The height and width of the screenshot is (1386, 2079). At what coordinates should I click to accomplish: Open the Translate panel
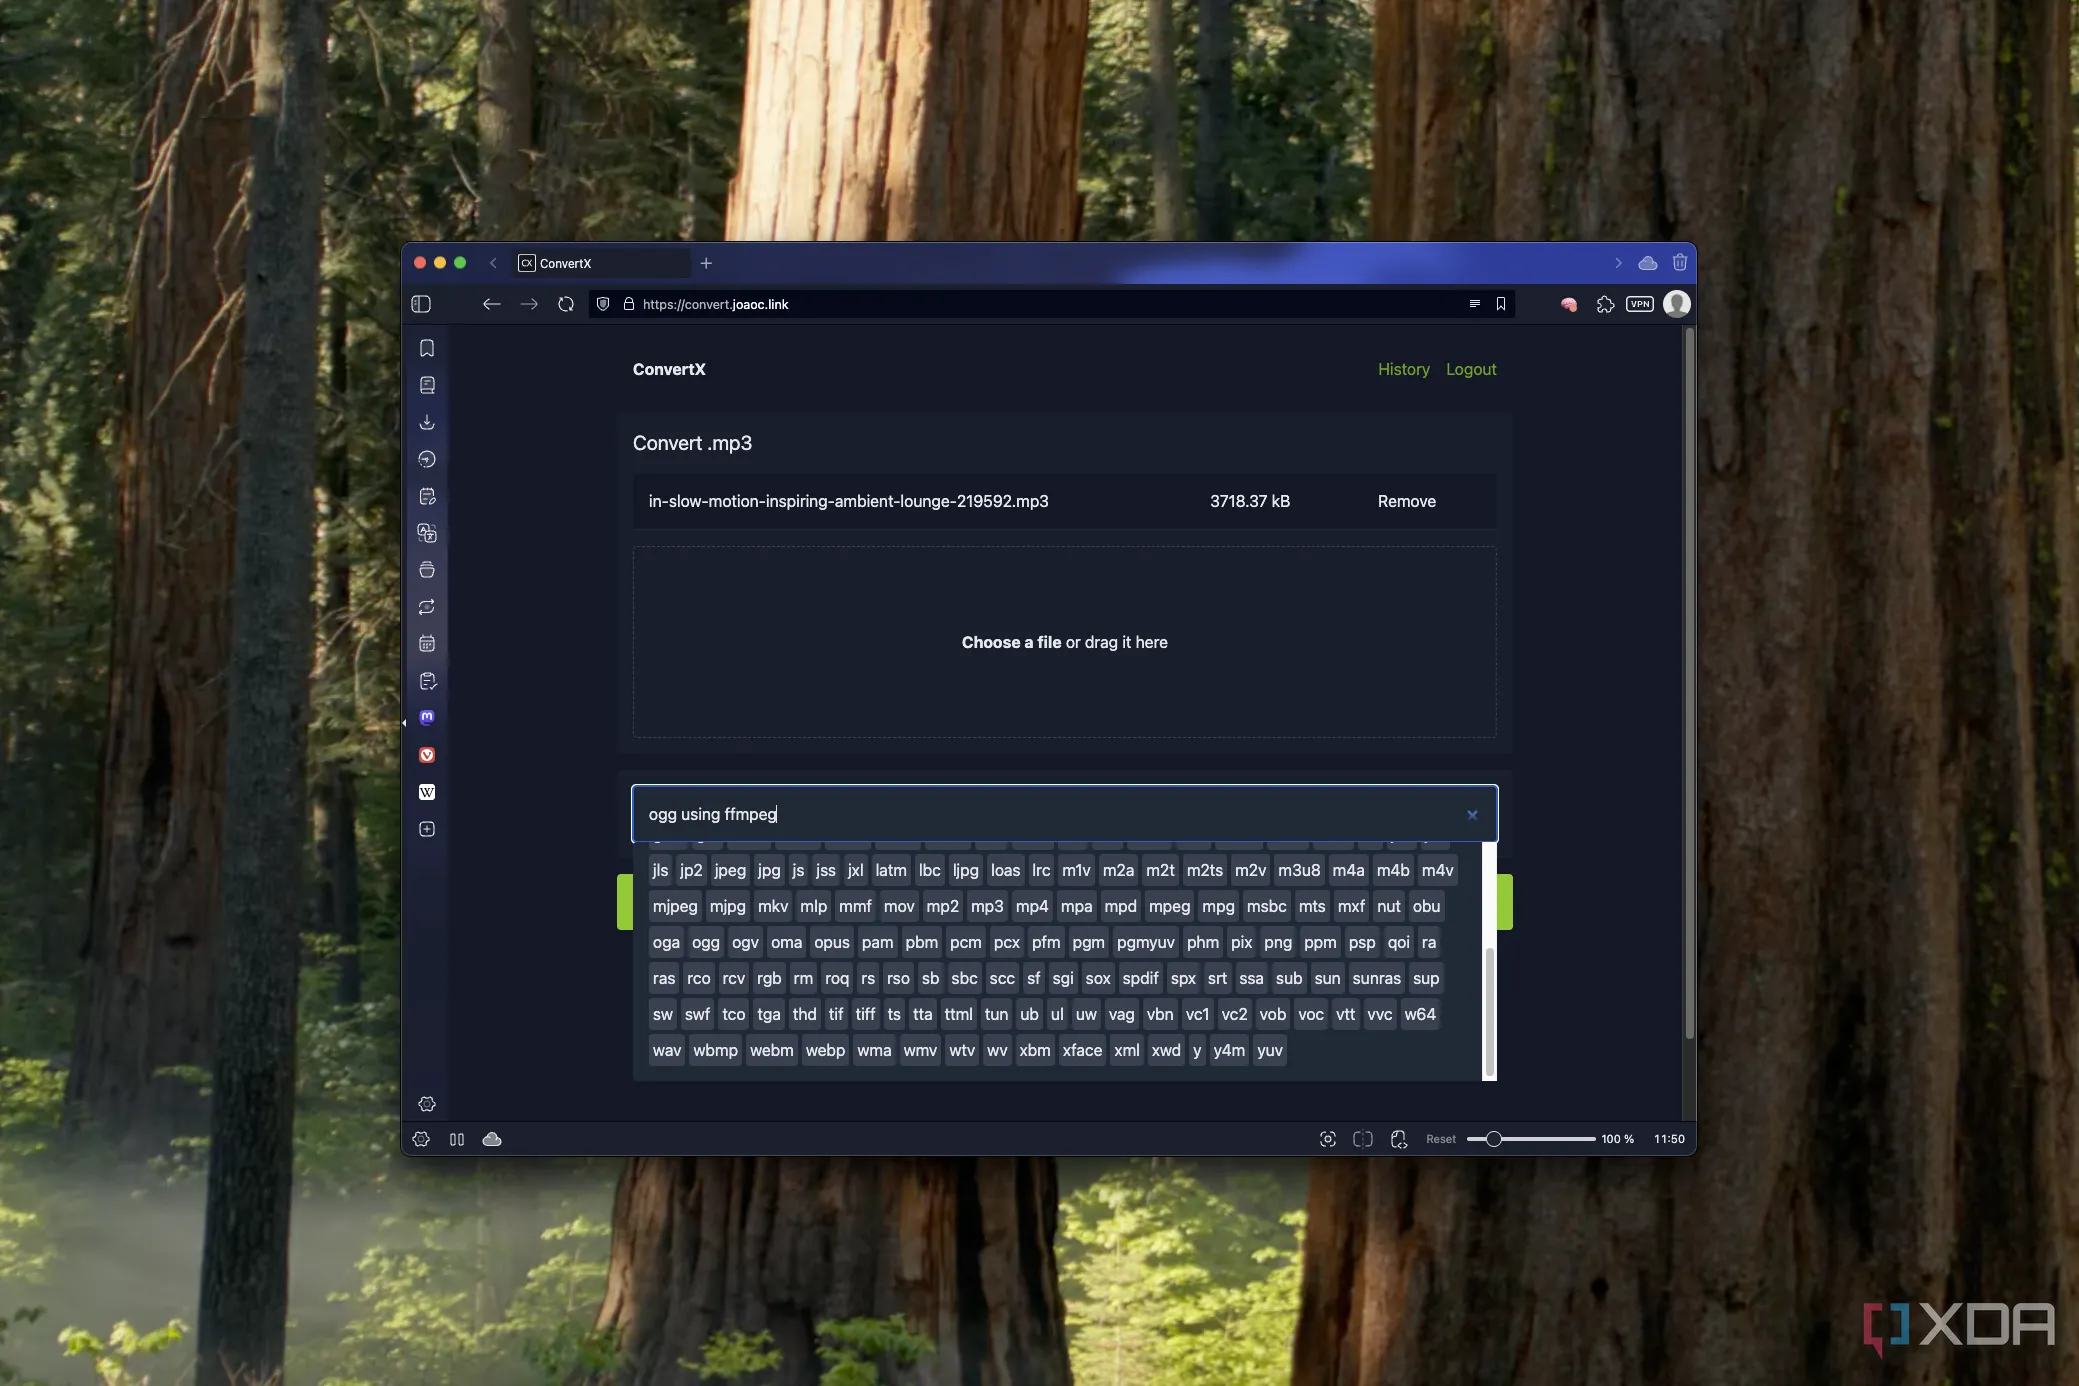(x=427, y=533)
